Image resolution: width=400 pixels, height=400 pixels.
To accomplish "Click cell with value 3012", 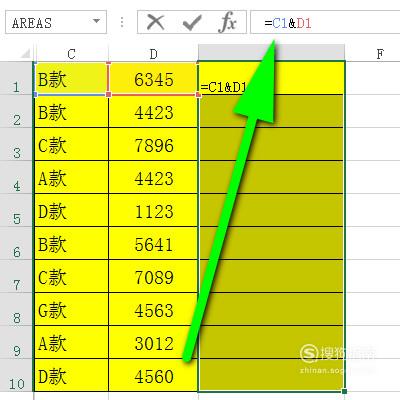I will (x=153, y=342).
